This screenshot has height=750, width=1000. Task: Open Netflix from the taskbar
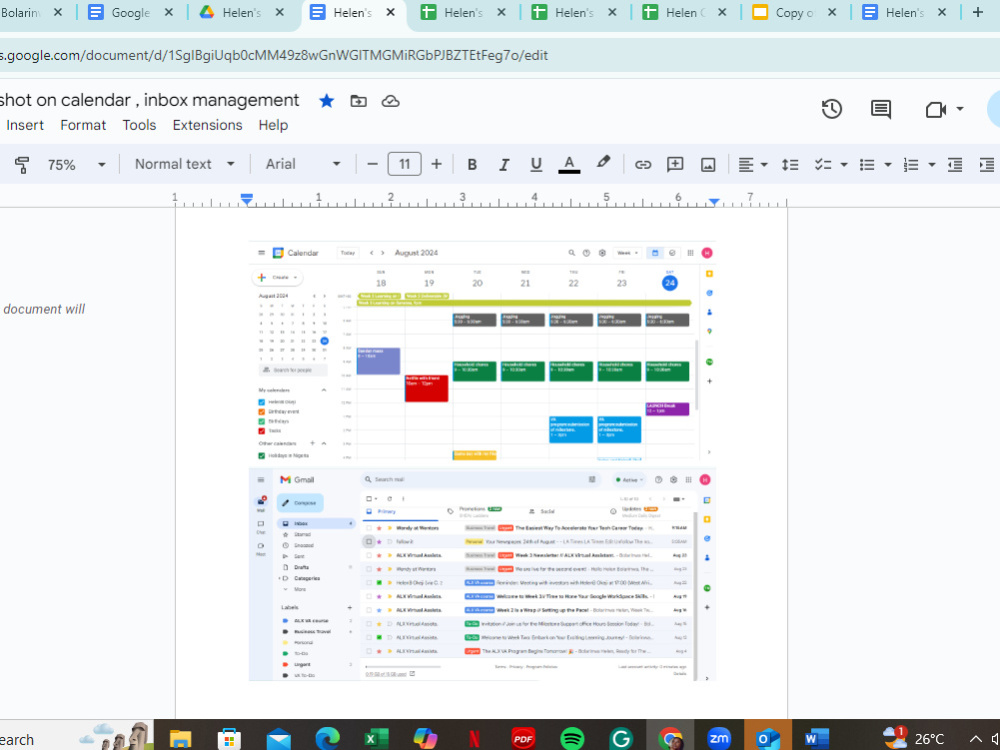[x=474, y=739]
